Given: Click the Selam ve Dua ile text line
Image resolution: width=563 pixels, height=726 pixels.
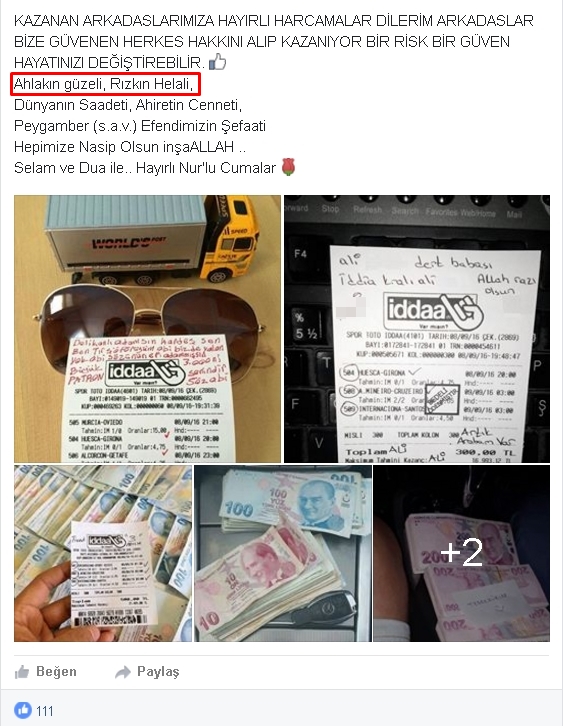Looking at the screenshot, I should point(145,168).
